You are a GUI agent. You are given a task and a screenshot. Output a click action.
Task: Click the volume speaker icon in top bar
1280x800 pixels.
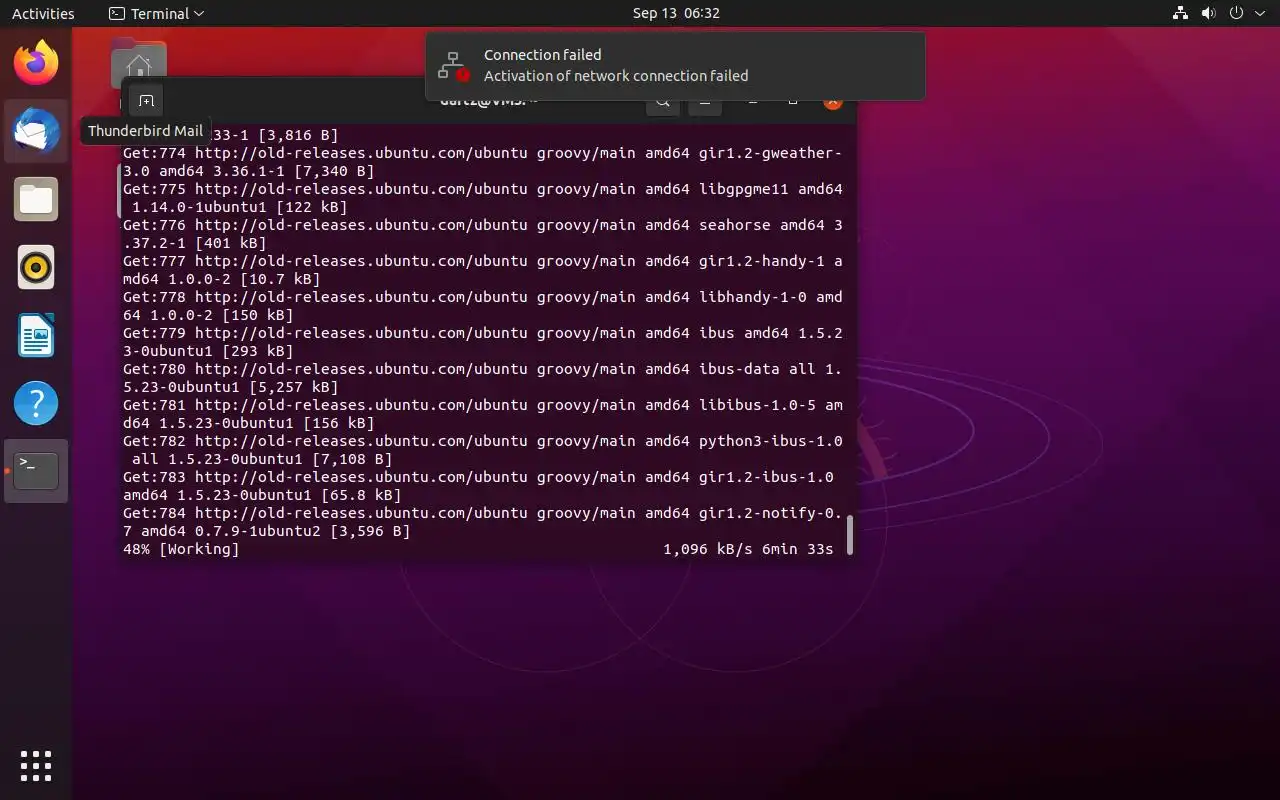point(1208,13)
